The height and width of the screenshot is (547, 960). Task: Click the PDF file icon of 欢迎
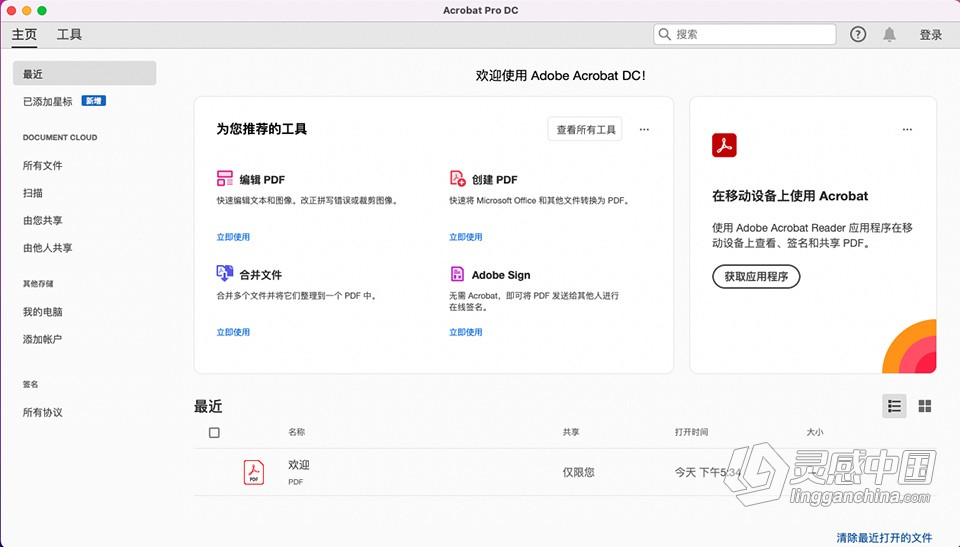coord(253,472)
